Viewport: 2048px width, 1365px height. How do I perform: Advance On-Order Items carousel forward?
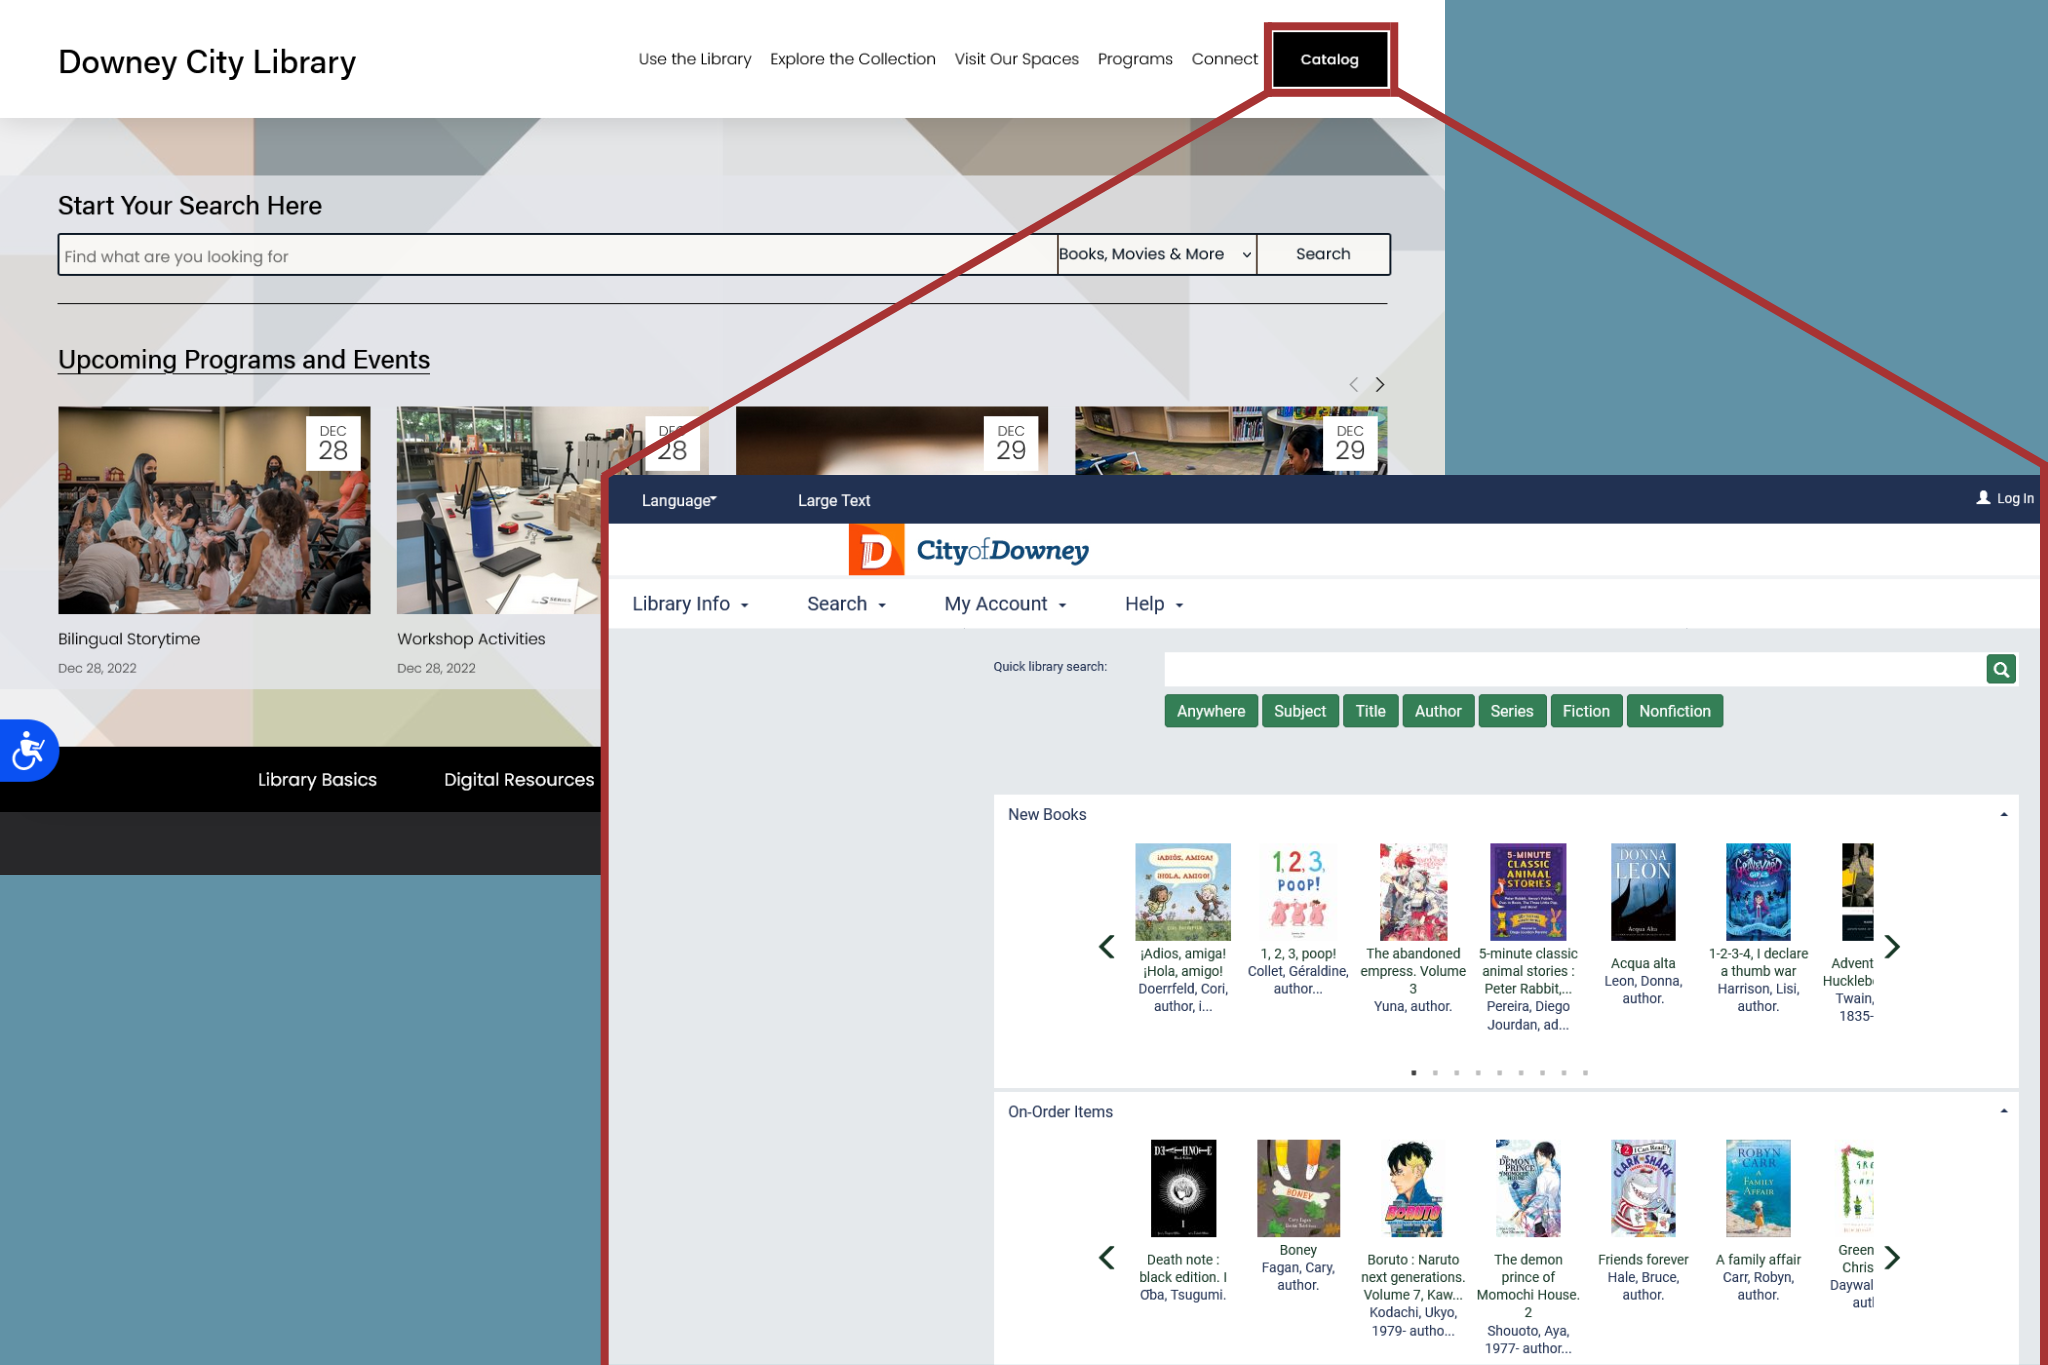[x=1892, y=1257]
